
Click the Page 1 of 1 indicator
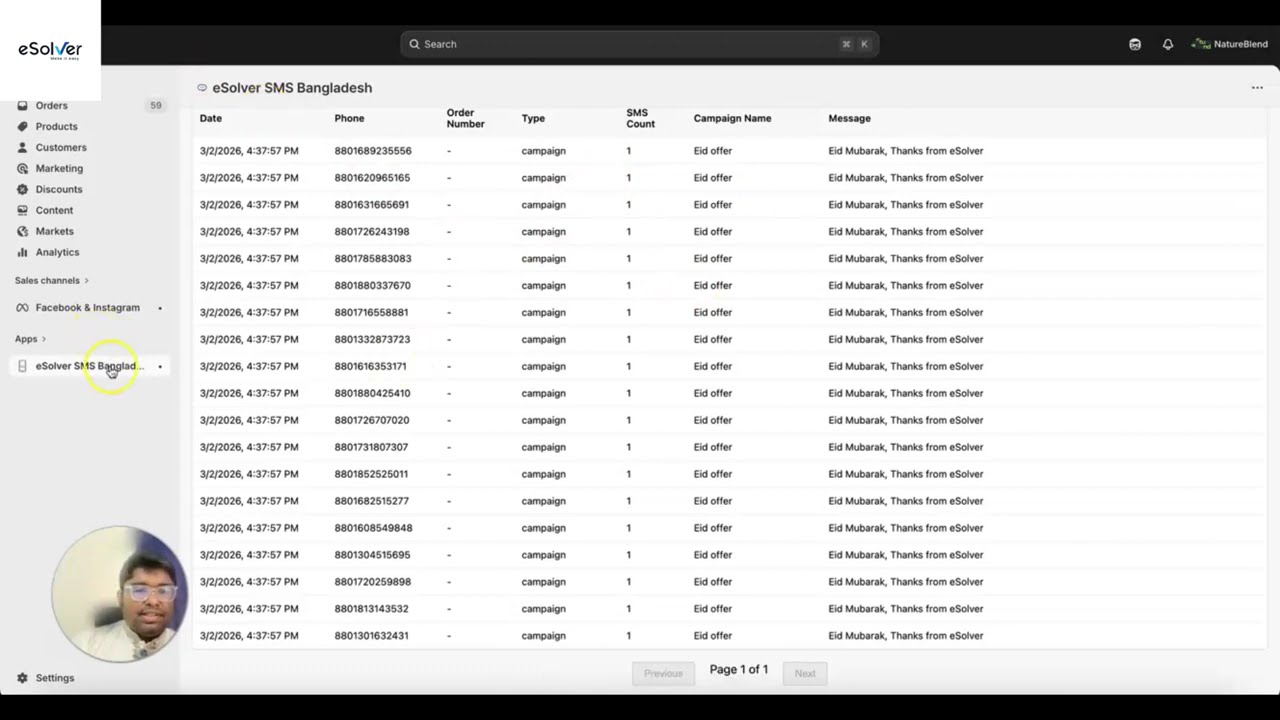pyautogui.click(x=739, y=670)
